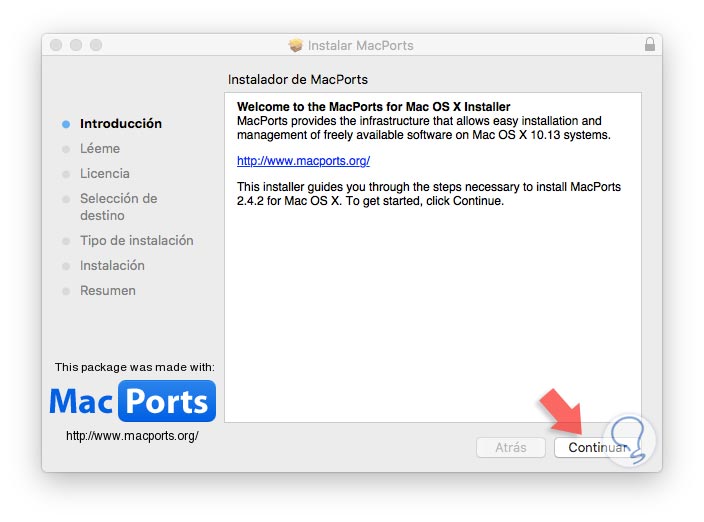Zoom the installer window using the third title-bar button

tap(96, 45)
